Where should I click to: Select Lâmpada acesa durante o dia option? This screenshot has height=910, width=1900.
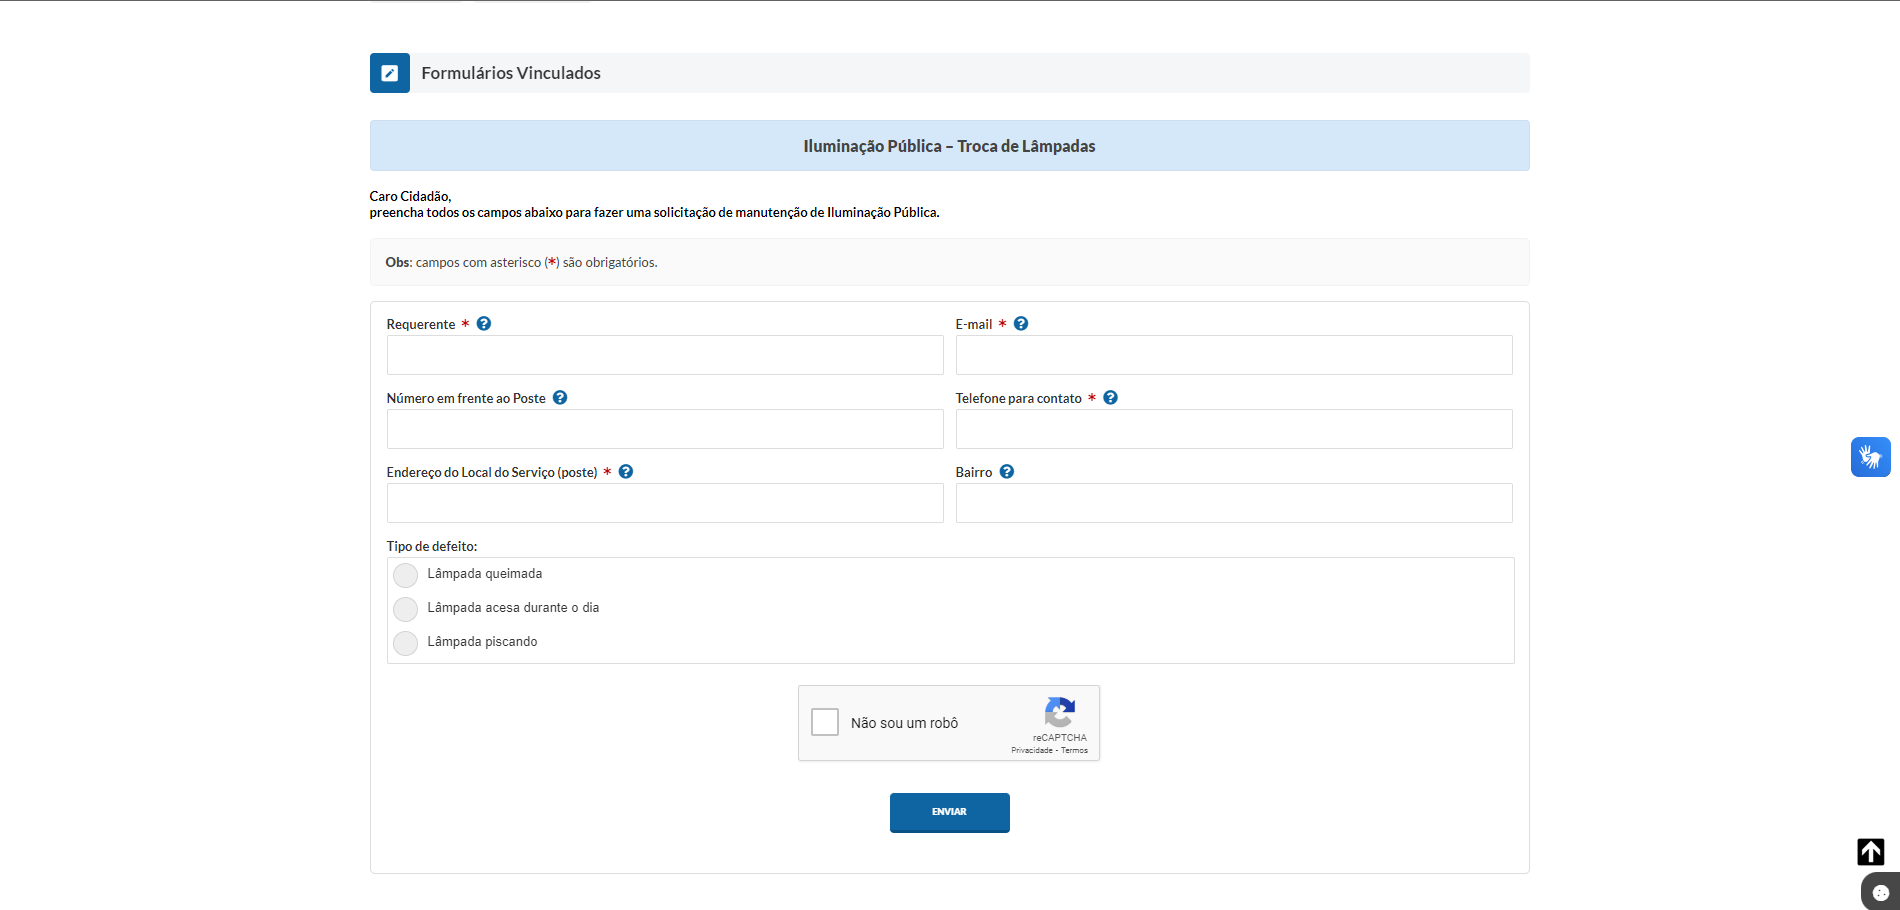[405, 609]
